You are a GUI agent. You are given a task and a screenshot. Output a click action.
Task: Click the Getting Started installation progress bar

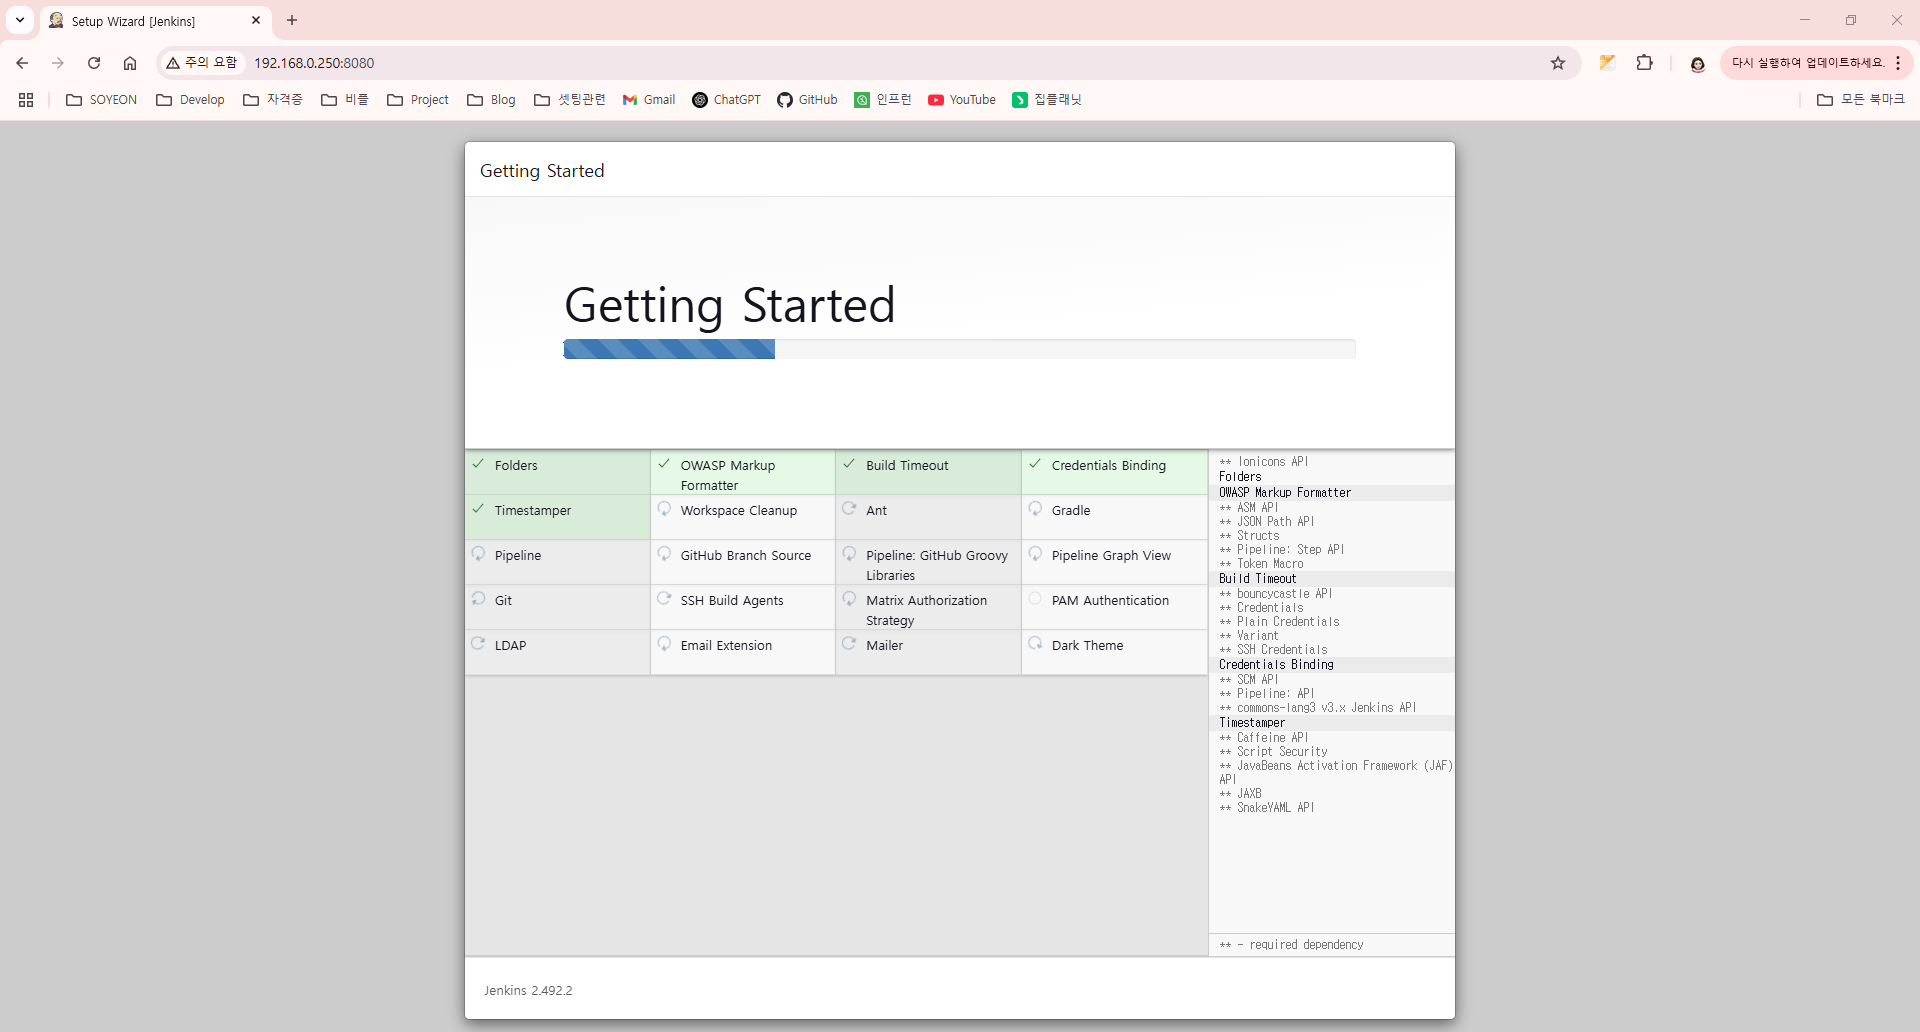[x=960, y=349]
